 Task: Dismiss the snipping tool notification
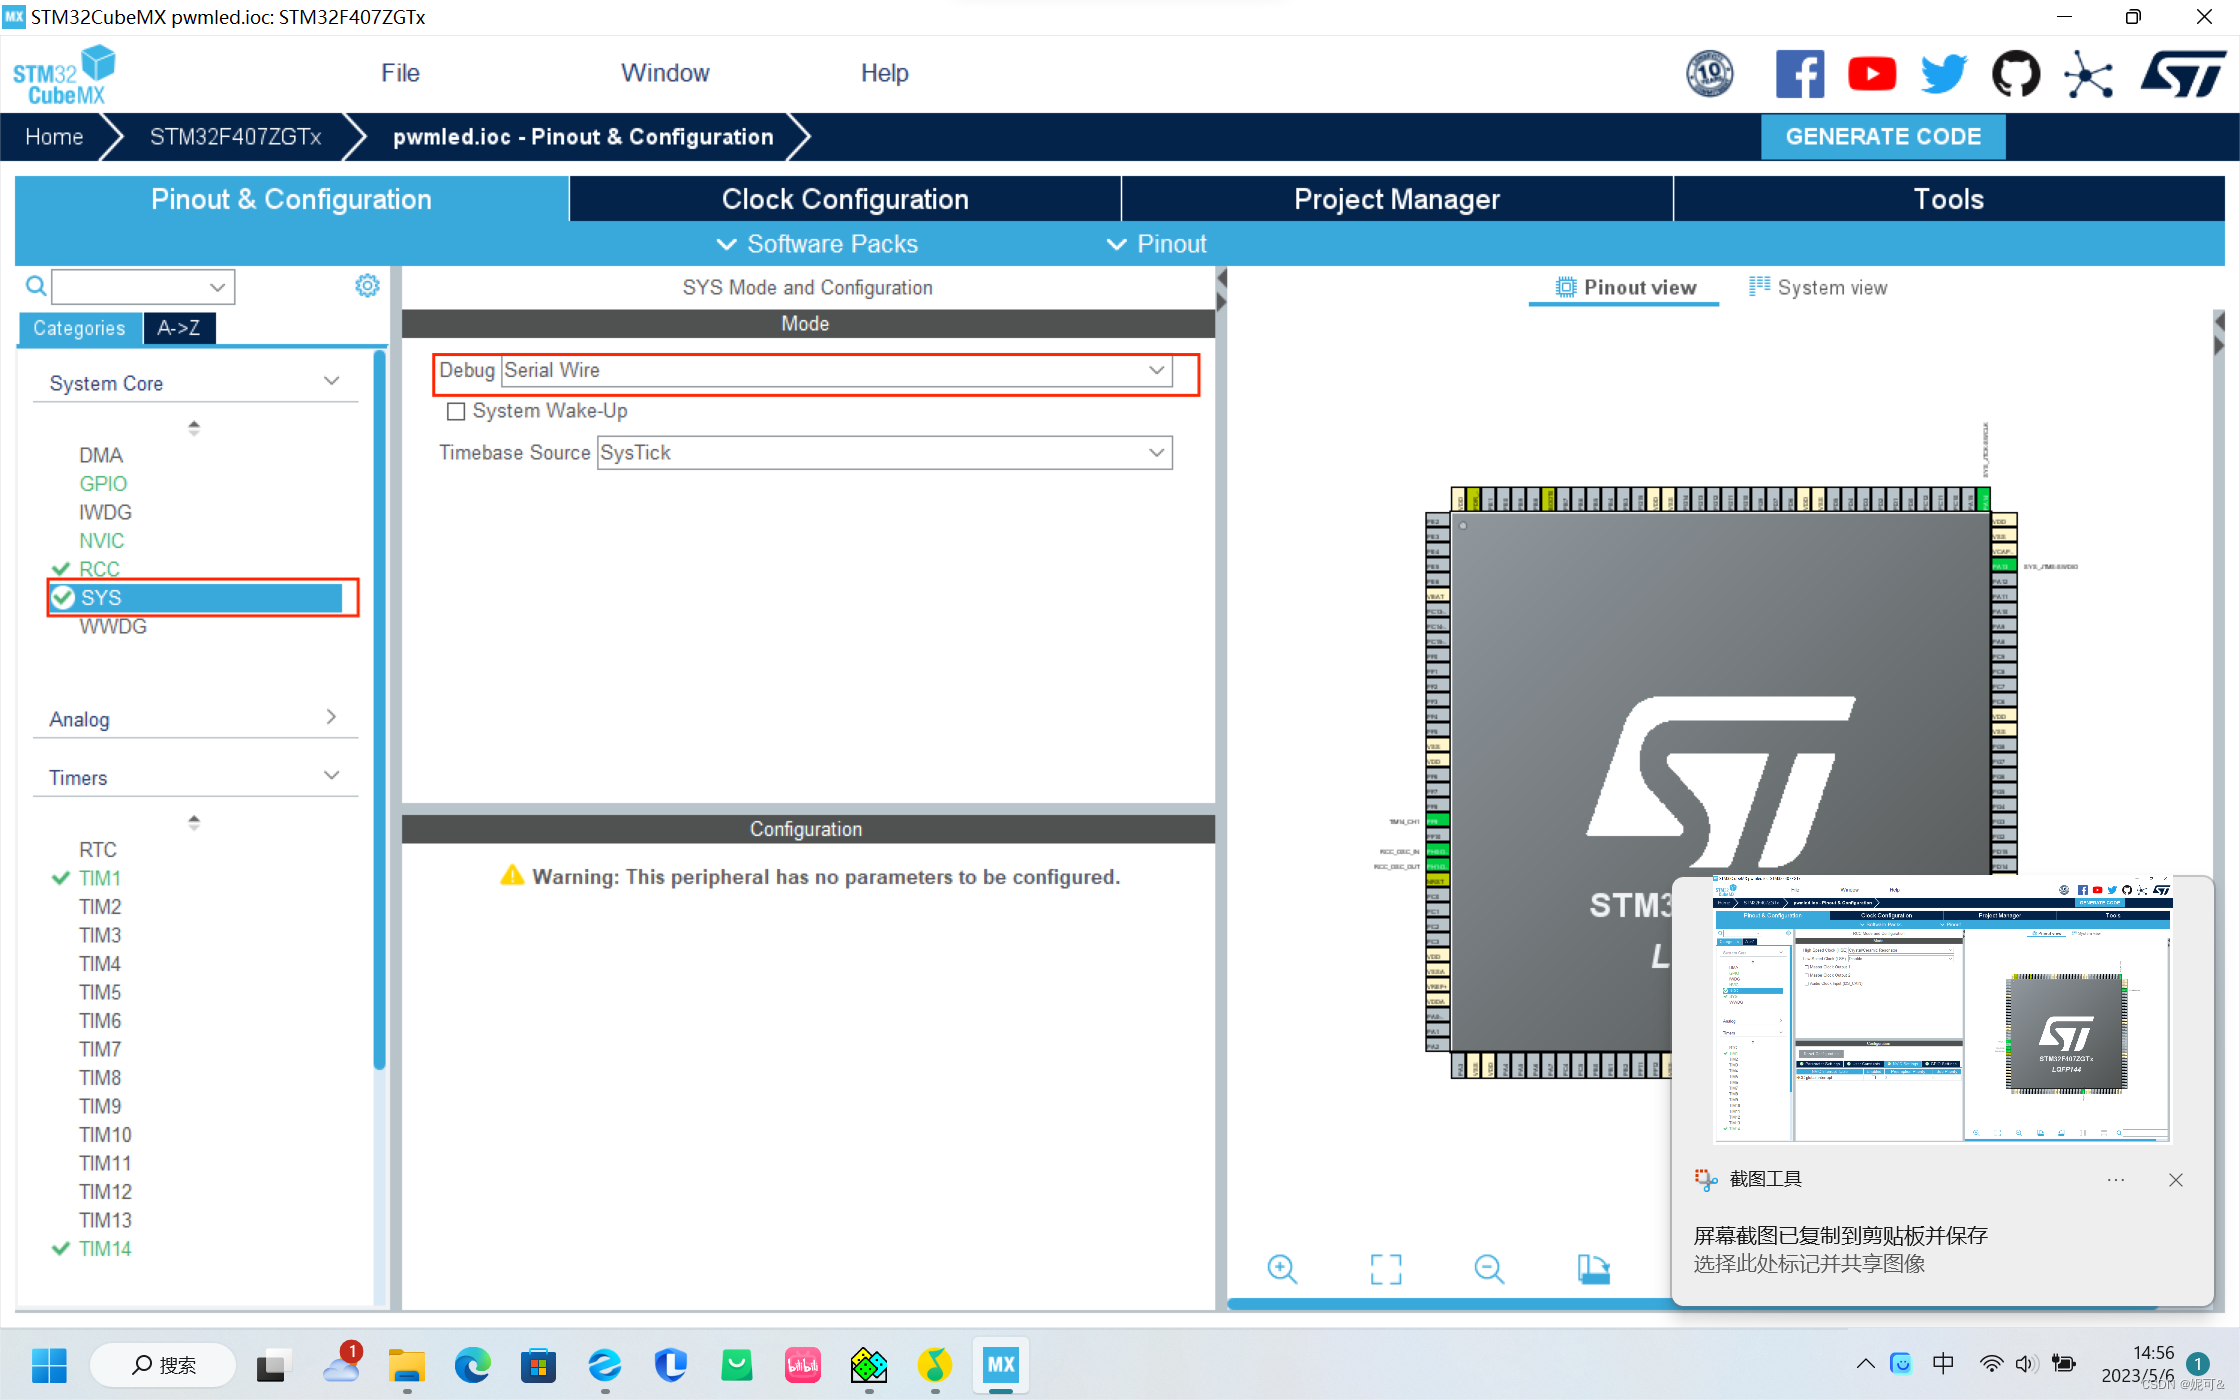pyautogui.click(x=2176, y=1180)
